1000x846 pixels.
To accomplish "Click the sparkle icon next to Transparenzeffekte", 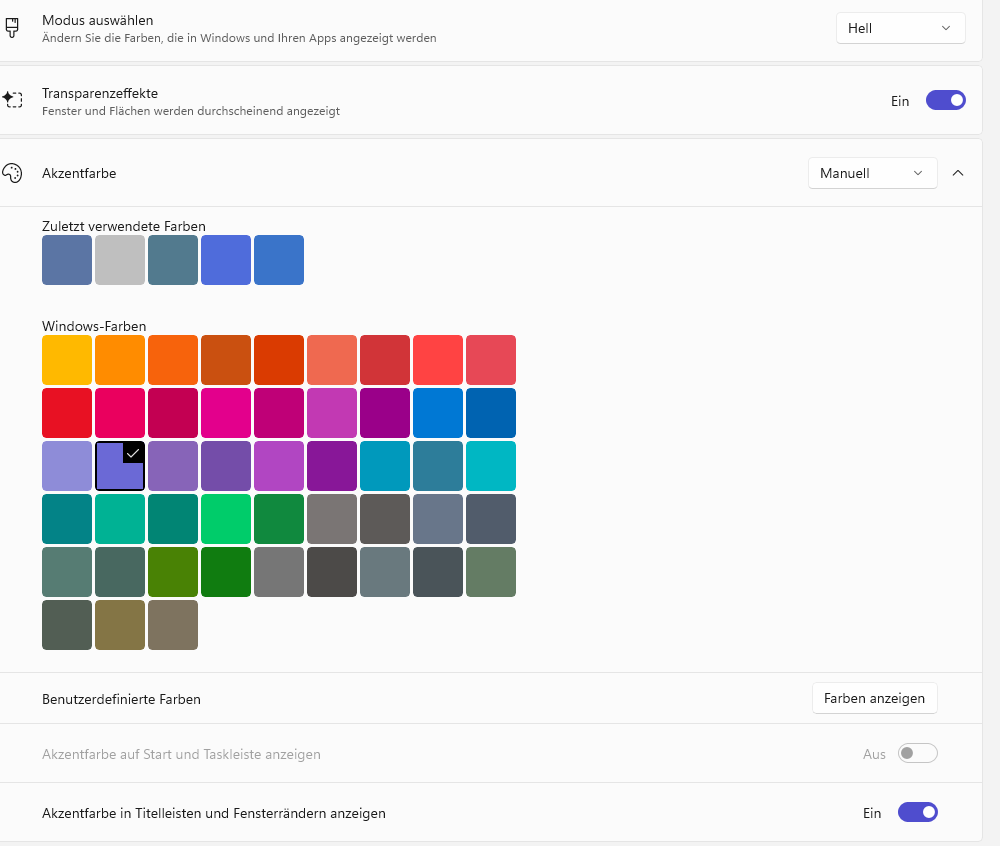I will pos(13,100).
